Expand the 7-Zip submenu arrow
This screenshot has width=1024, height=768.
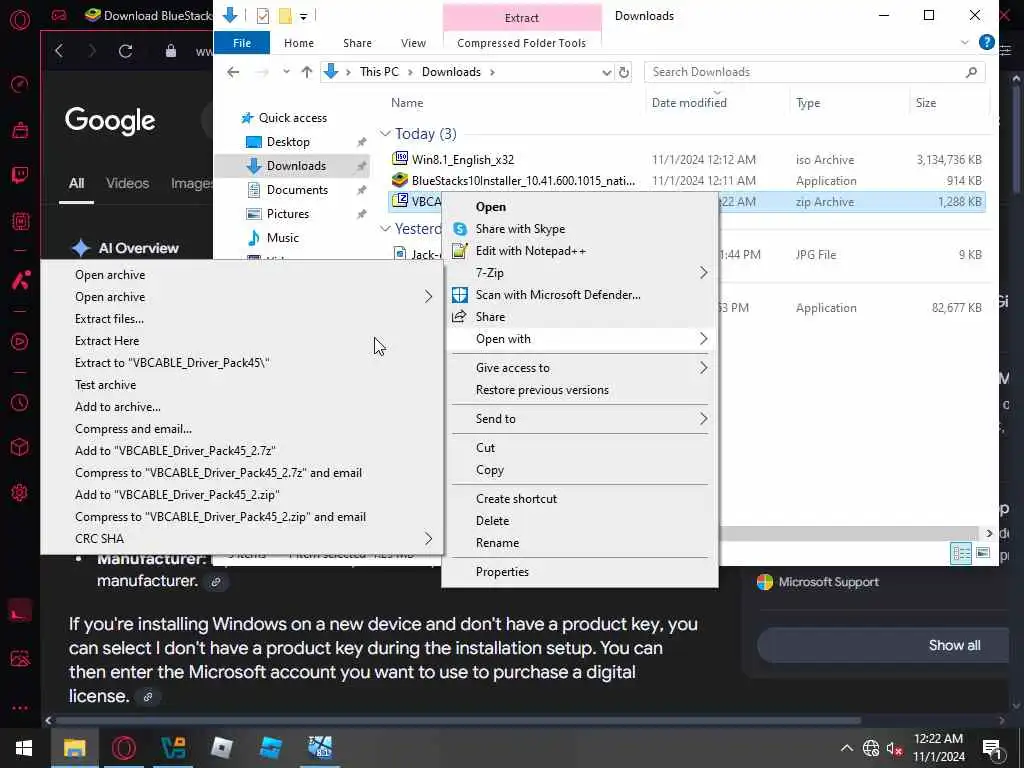click(703, 273)
